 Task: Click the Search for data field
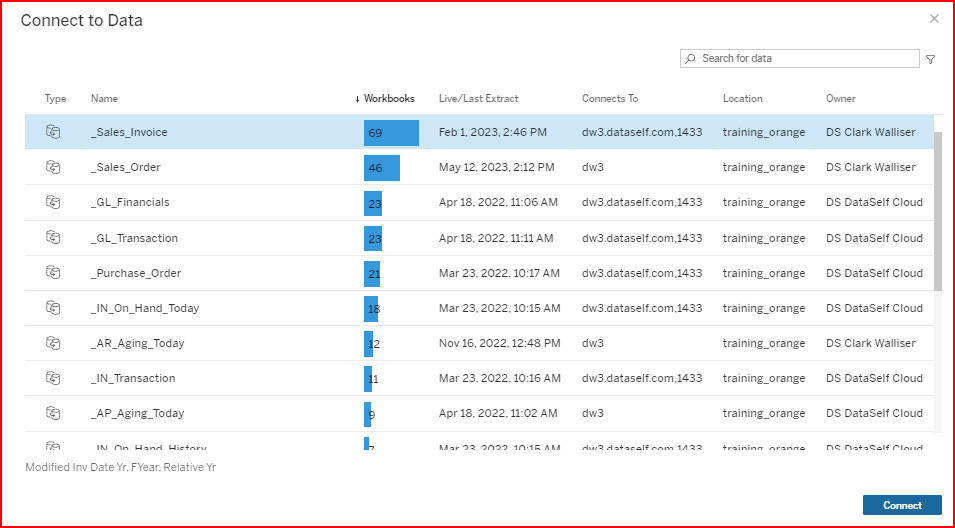pyautogui.click(x=805, y=59)
